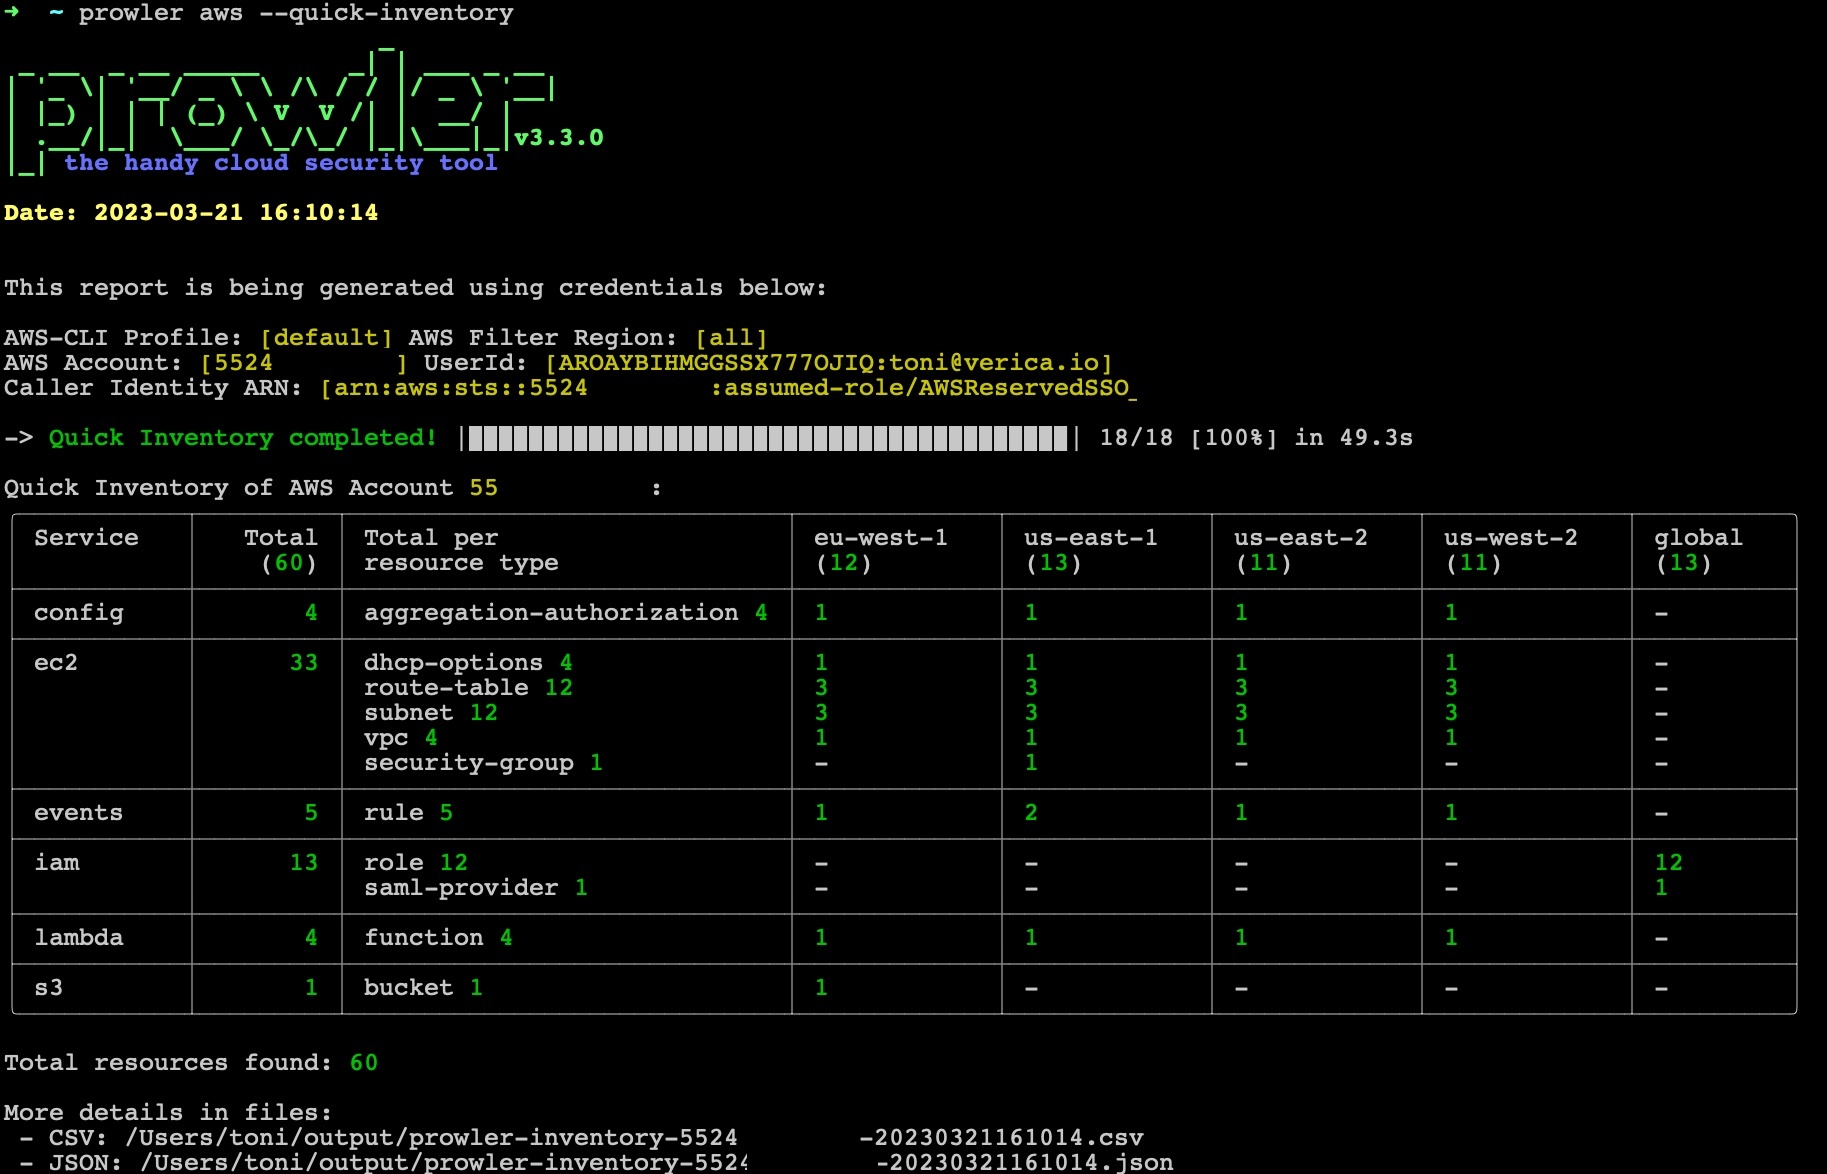
Task: Click the Total resources found 60 value
Action: coord(364,1063)
